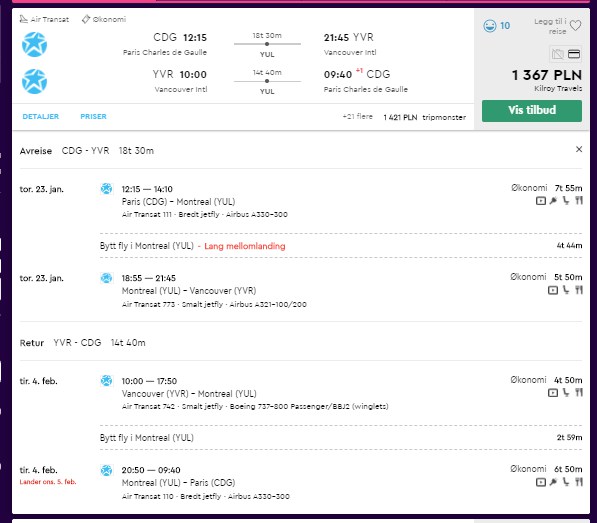597x523 pixels.
Task: Click the Økonomi ticket class tag icon
Action: pyautogui.click(x=86, y=19)
